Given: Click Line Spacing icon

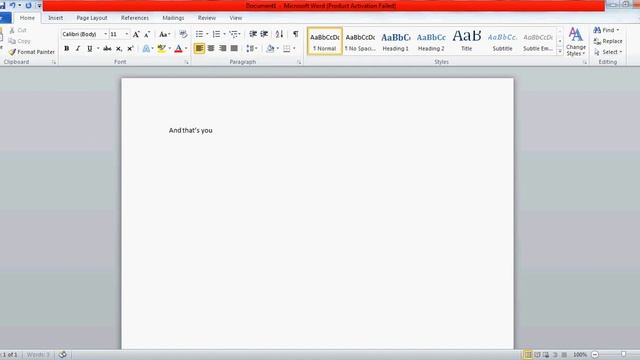Looking at the screenshot, I should click(x=250, y=49).
